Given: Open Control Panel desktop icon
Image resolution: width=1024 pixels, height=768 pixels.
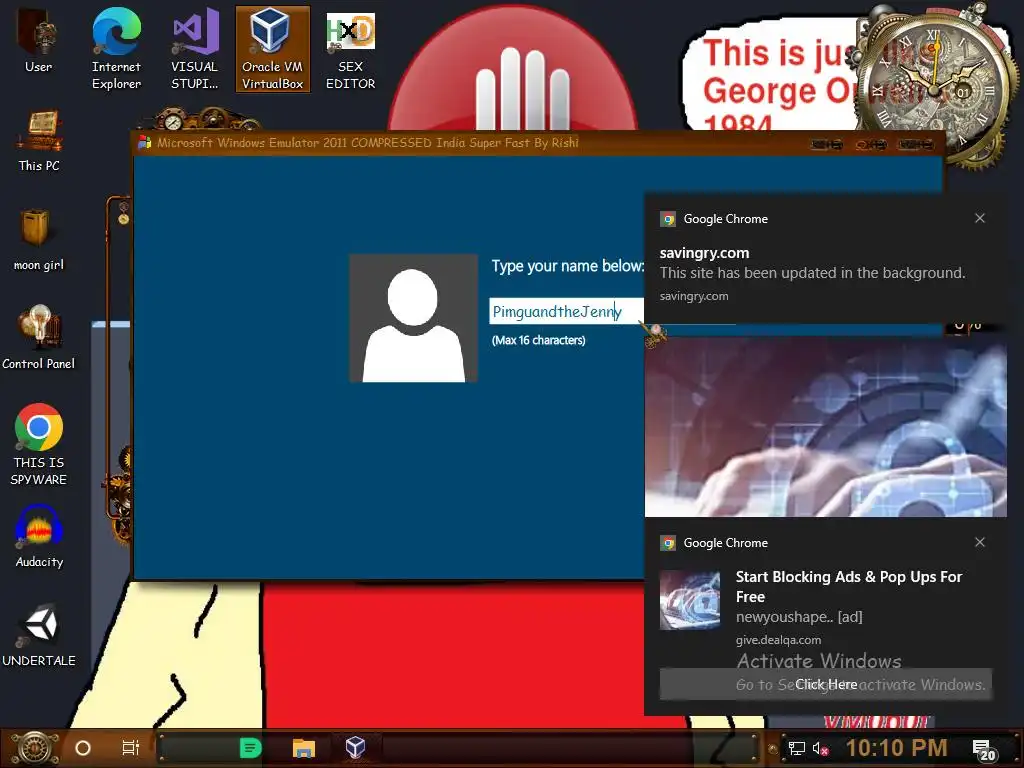Looking at the screenshot, I should (39, 338).
